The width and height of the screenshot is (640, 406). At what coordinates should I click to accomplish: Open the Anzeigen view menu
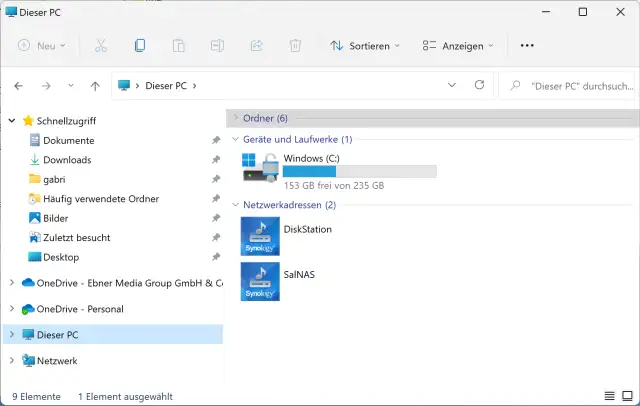pos(459,46)
